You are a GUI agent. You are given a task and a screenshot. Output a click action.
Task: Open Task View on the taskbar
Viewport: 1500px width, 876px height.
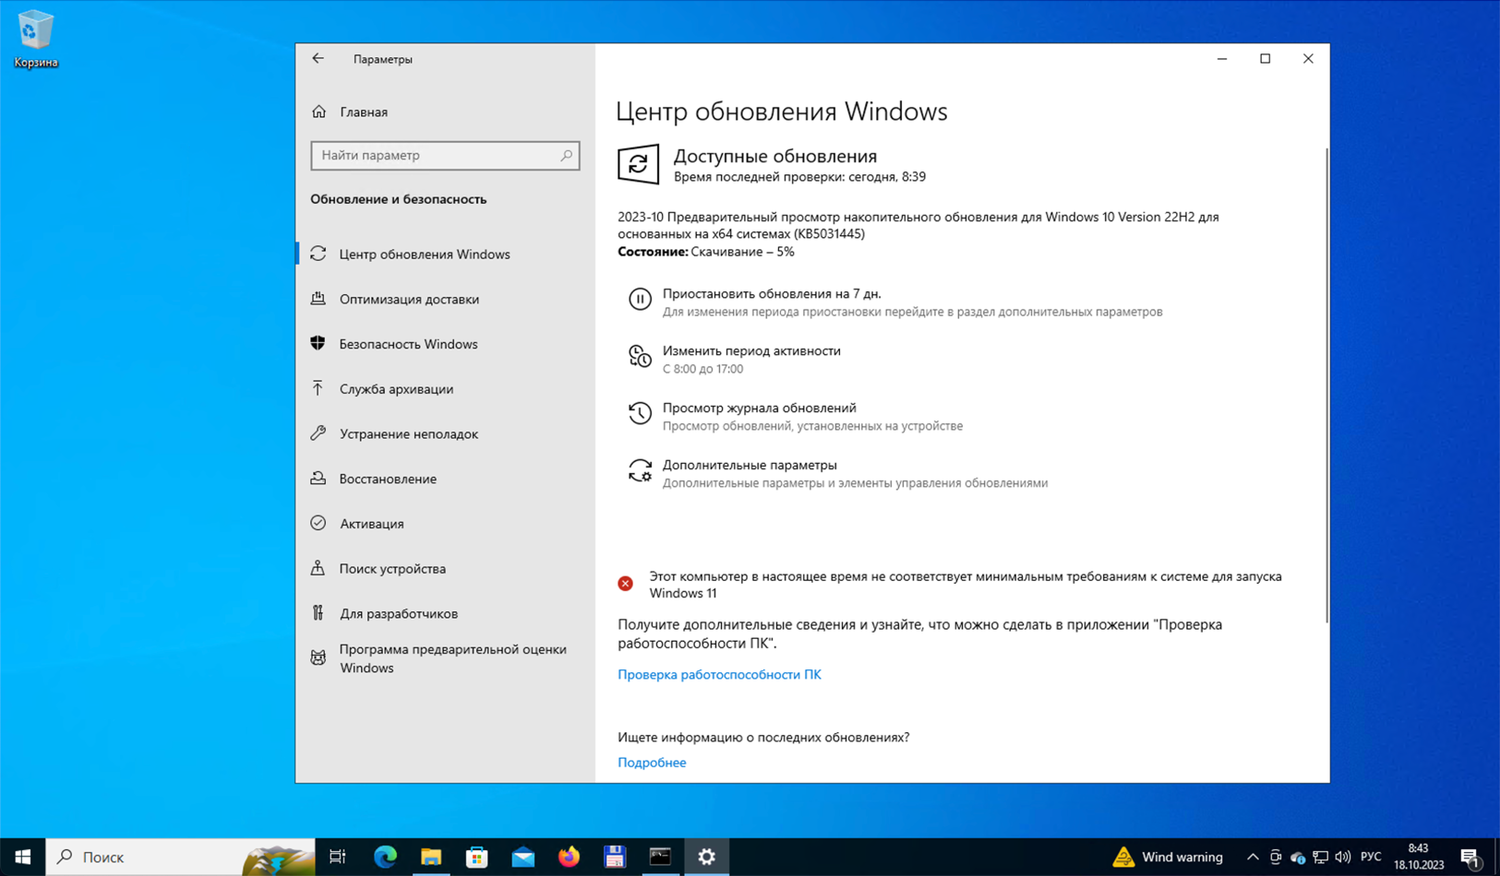coord(338,857)
